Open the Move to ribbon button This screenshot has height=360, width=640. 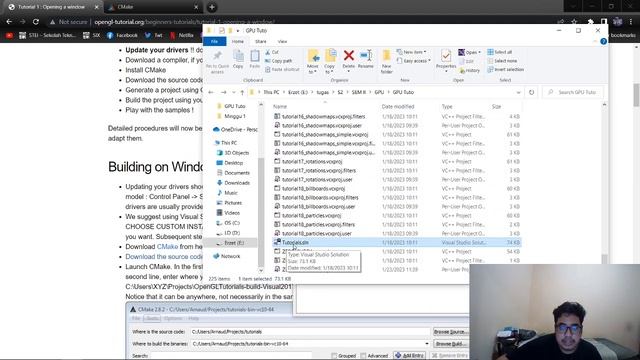[313, 61]
